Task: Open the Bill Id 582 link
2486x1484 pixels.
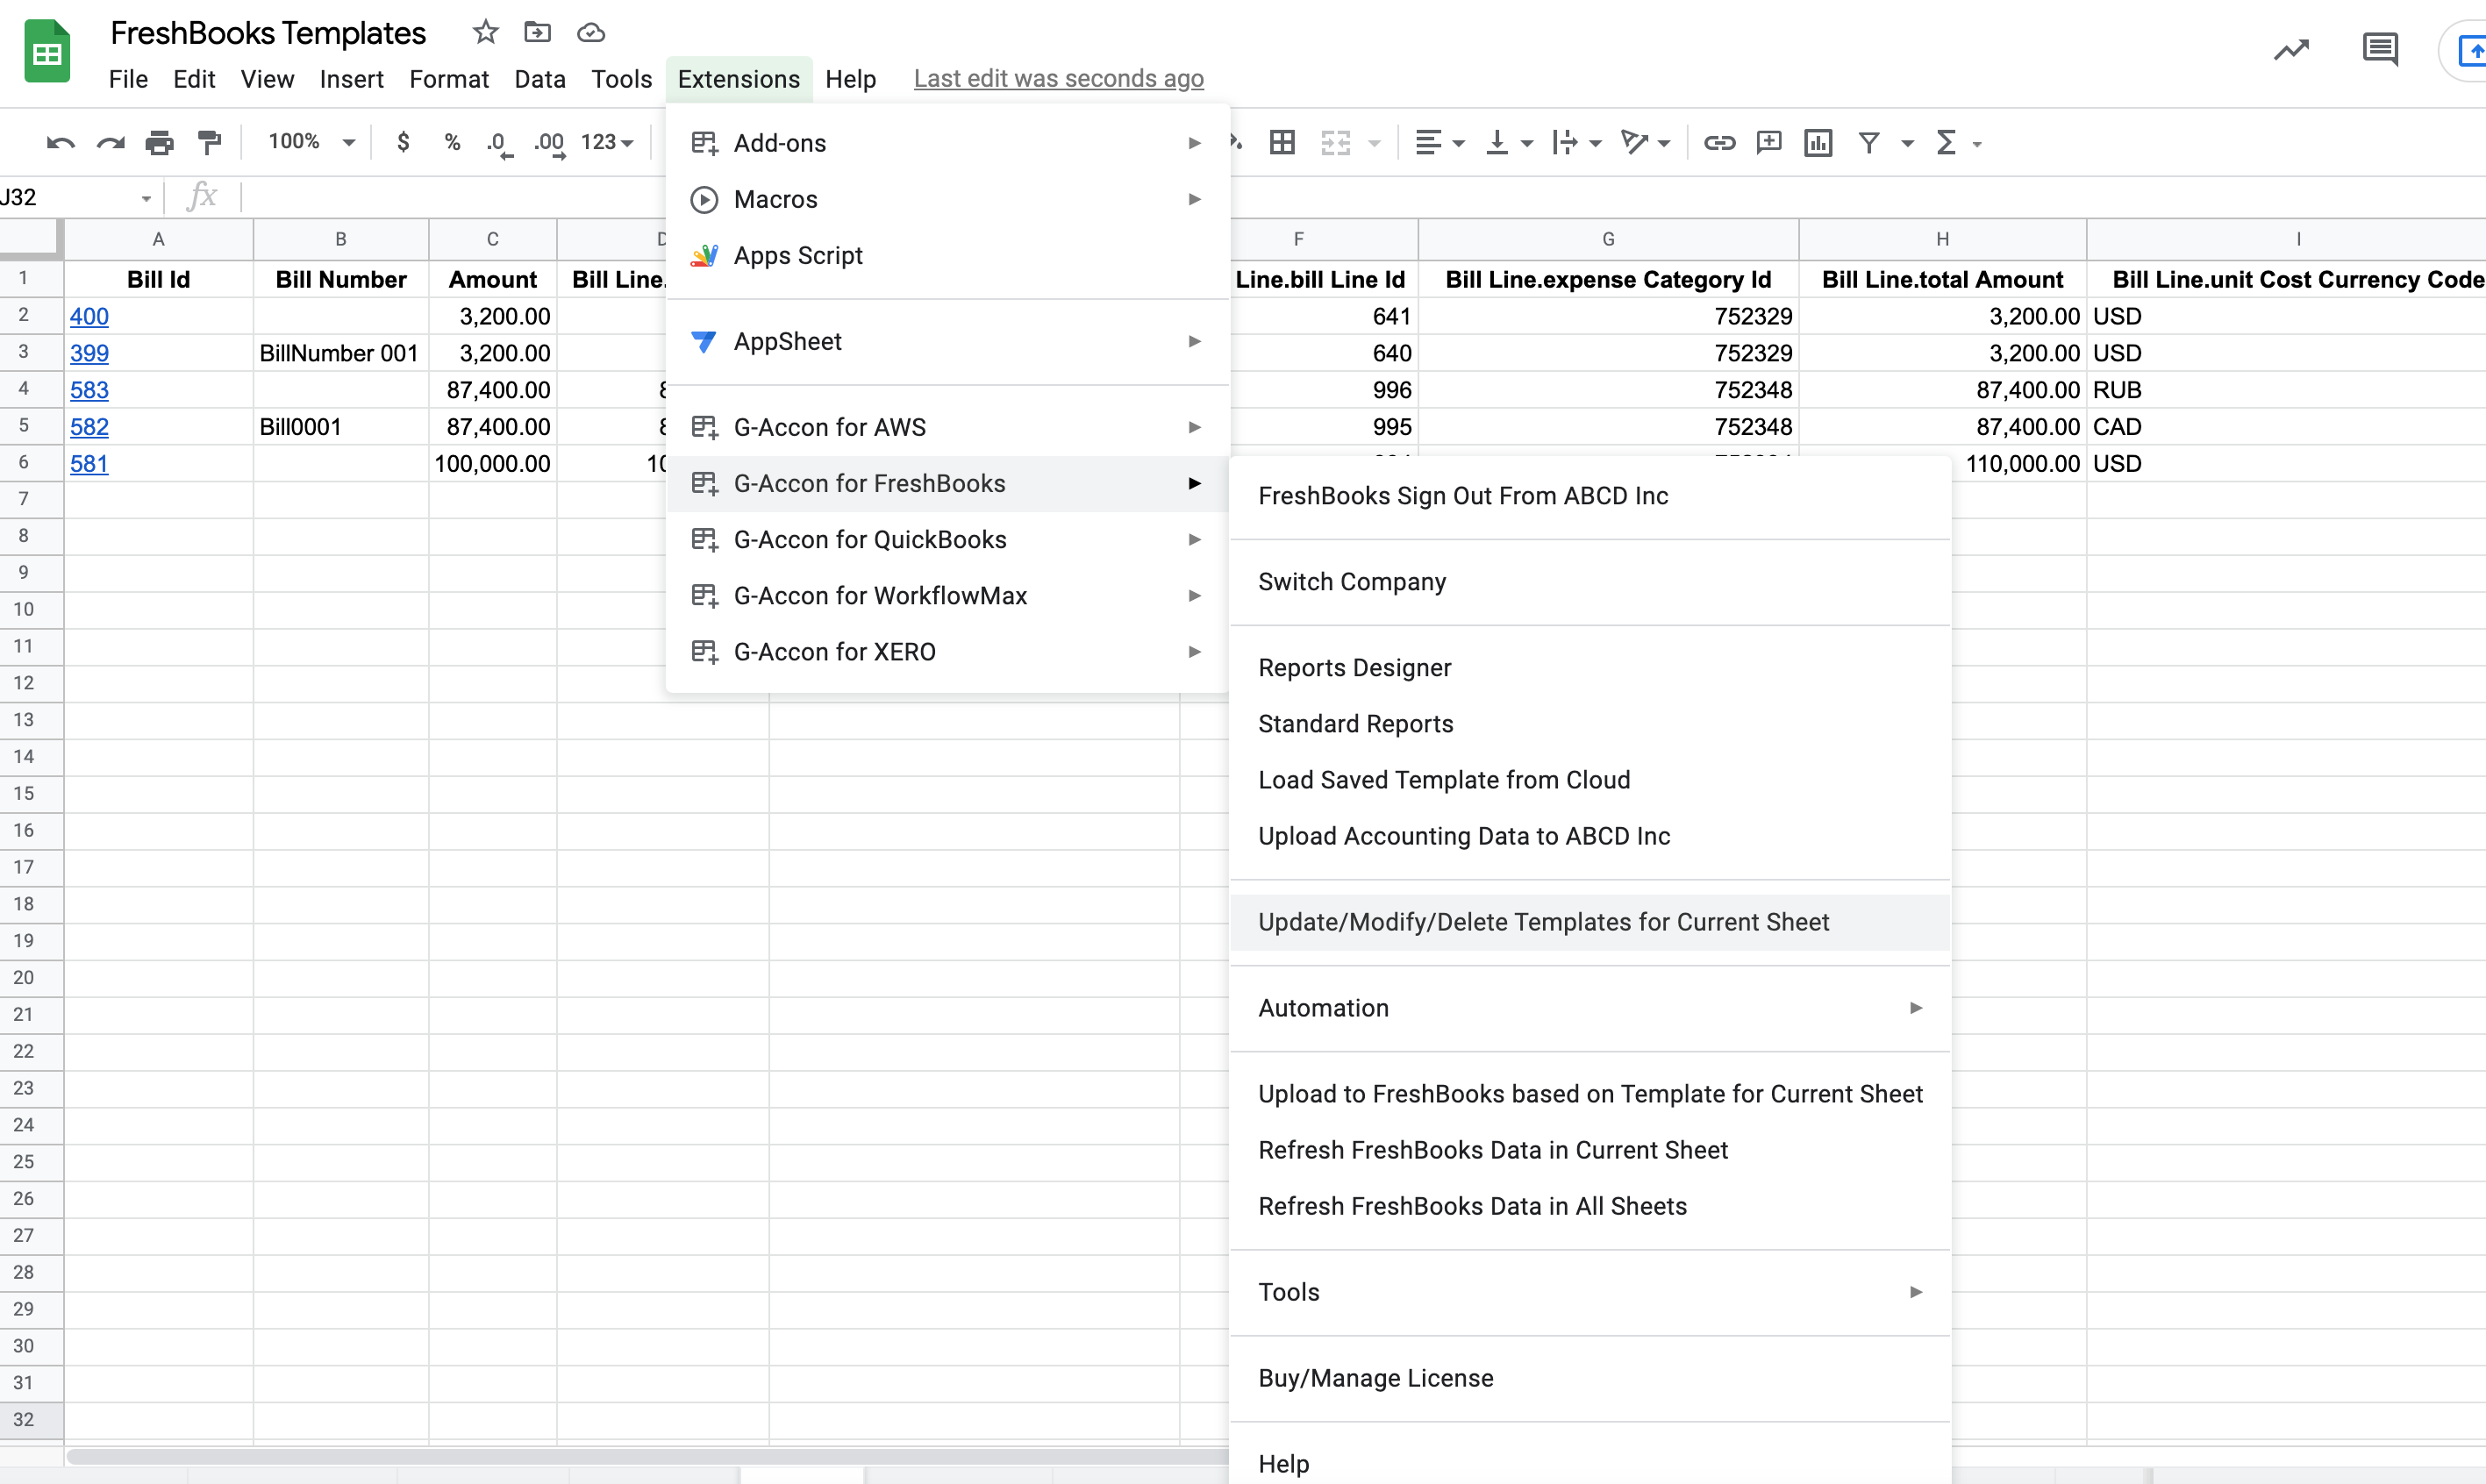Action: [89, 427]
